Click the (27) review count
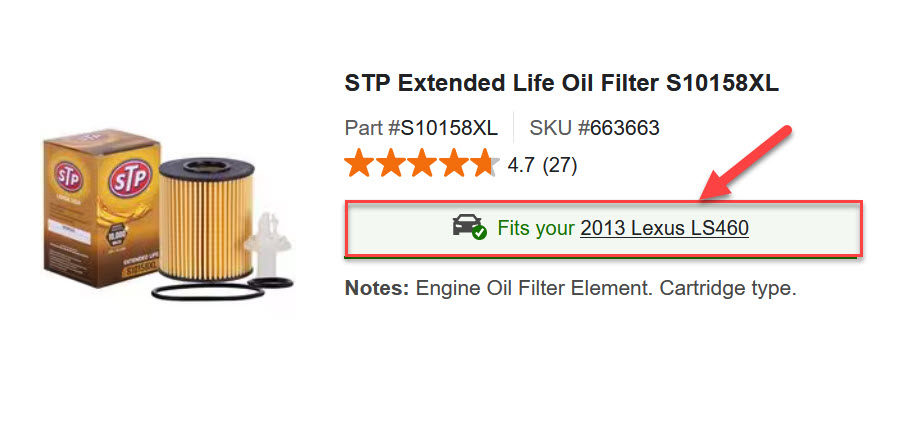Image resolution: width=900 pixels, height=421 pixels. pyautogui.click(x=559, y=165)
